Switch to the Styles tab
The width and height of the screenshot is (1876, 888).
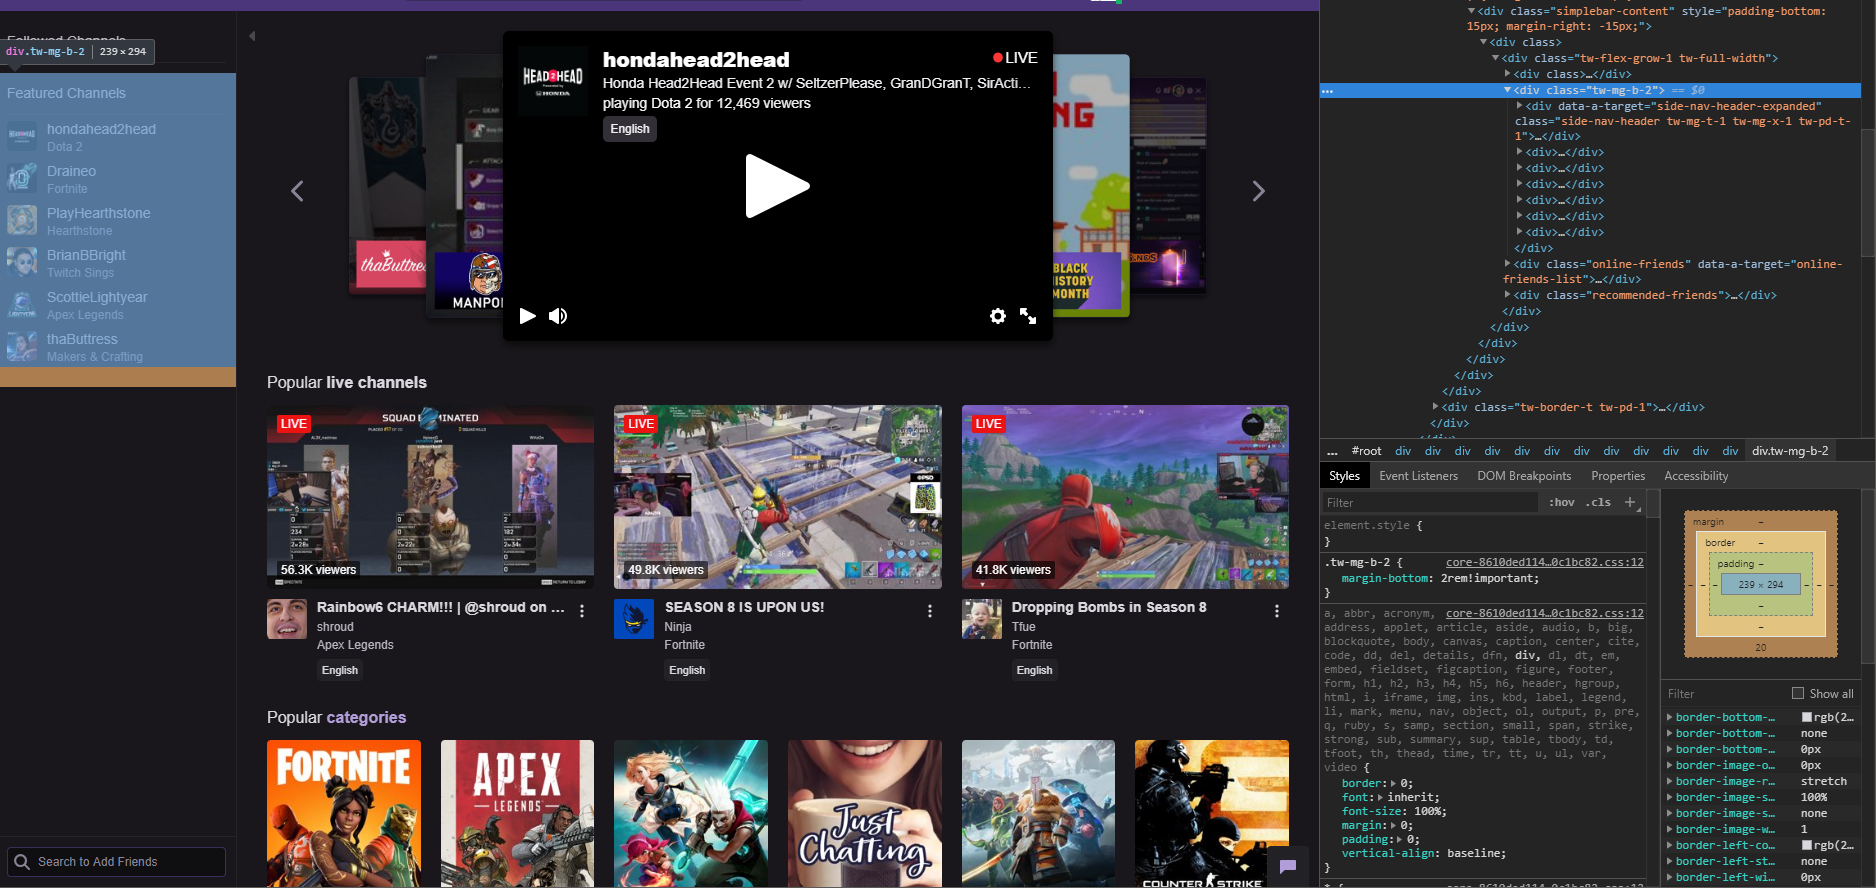pos(1344,476)
